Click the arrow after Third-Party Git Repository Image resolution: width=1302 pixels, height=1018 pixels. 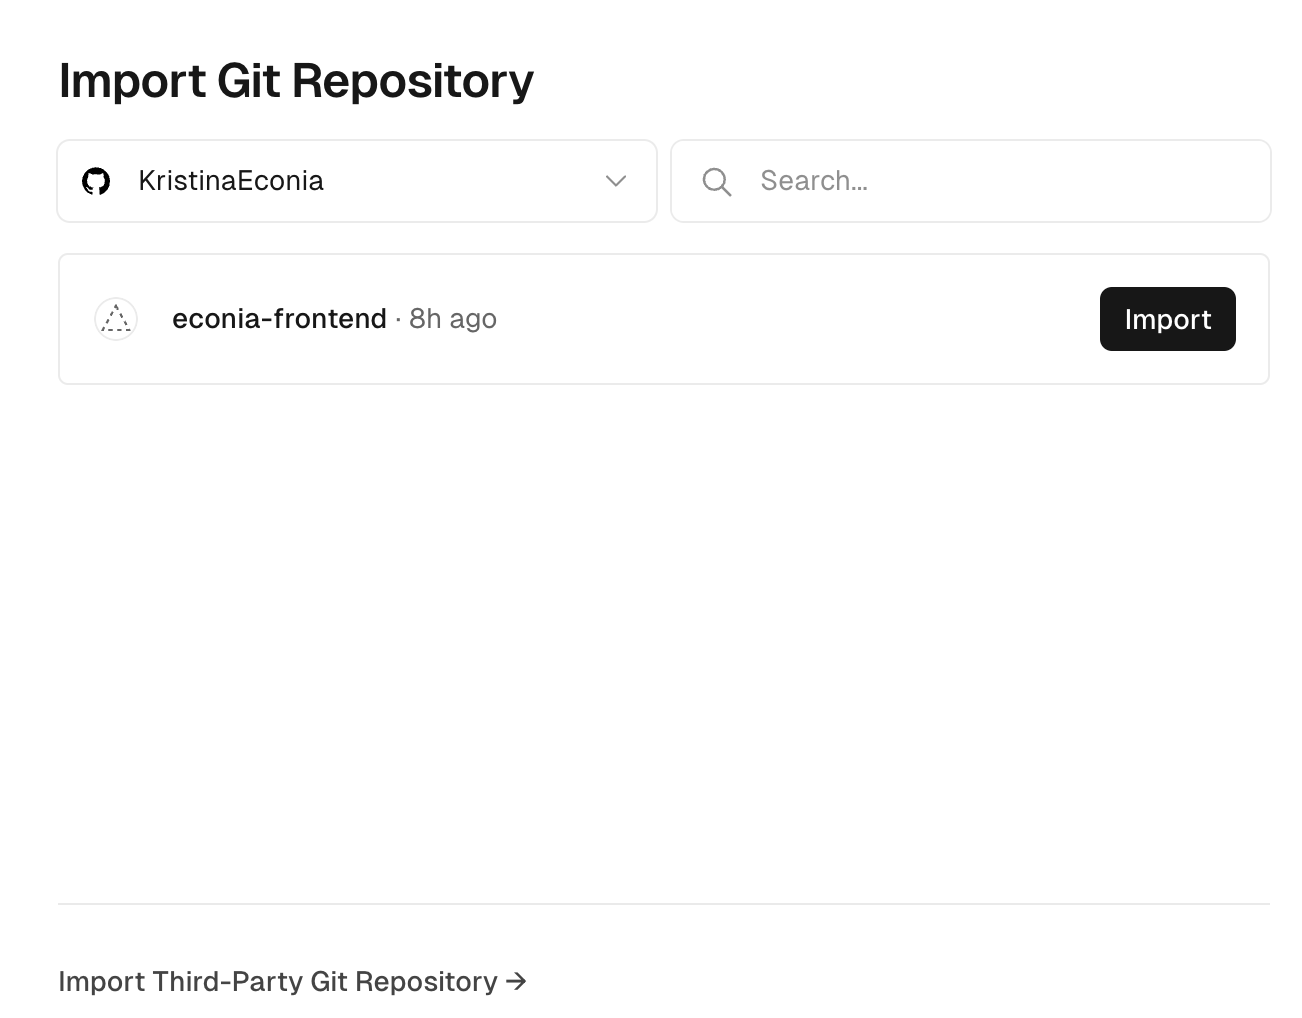pos(516,981)
